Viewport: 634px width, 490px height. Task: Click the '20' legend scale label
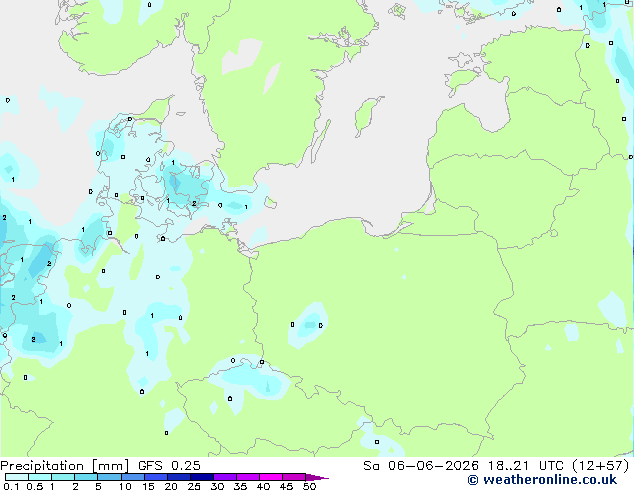(171, 486)
